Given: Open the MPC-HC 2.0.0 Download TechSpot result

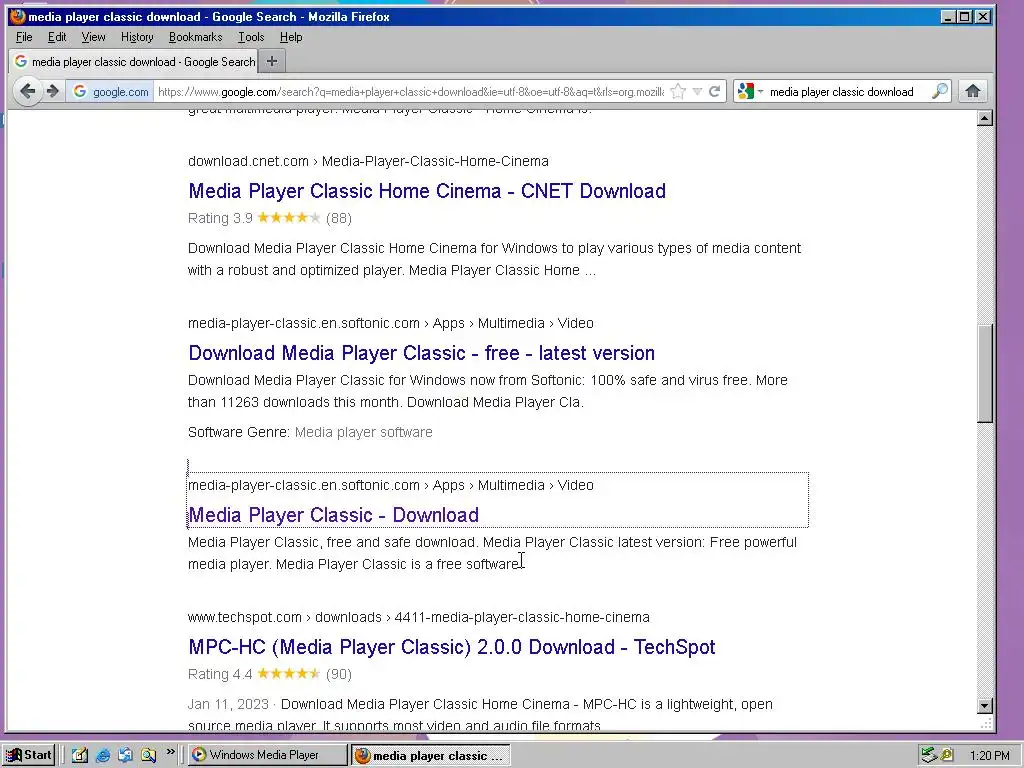Looking at the screenshot, I should [x=451, y=647].
